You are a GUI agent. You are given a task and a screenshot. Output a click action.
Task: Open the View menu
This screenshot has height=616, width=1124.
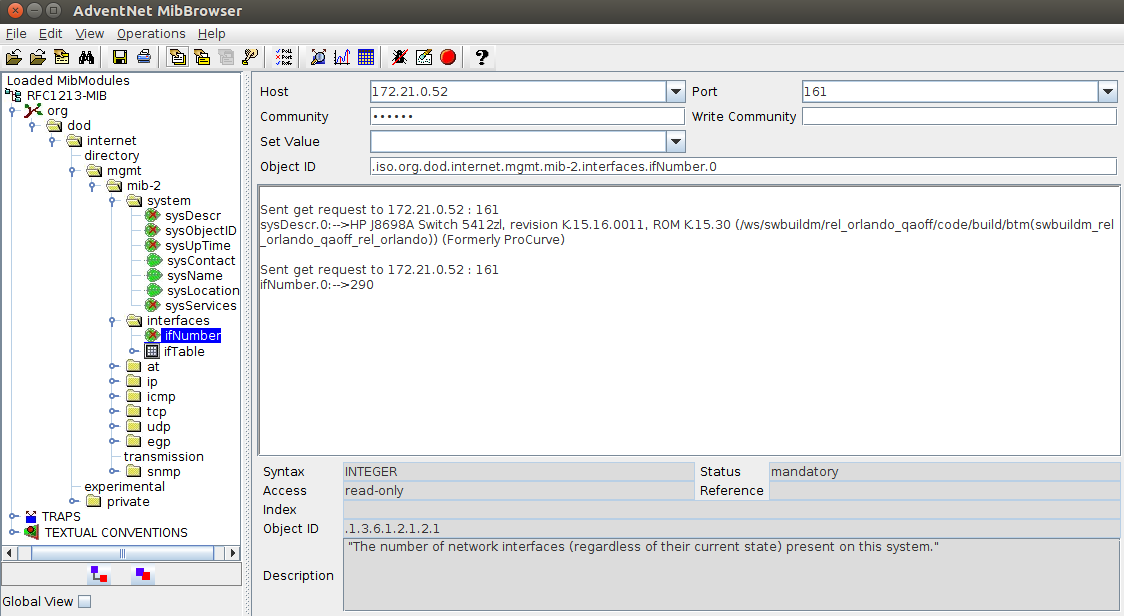coord(89,33)
